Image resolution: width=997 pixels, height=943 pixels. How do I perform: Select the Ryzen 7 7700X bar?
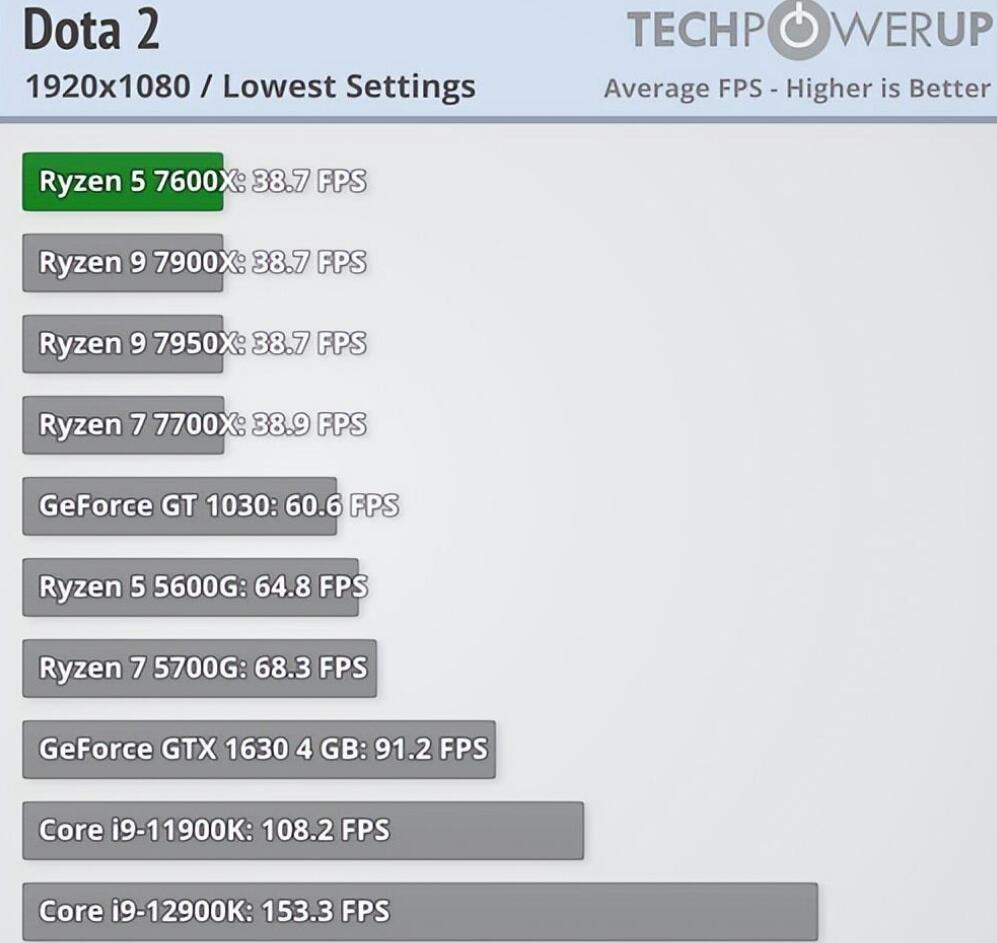(x=122, y=425)
